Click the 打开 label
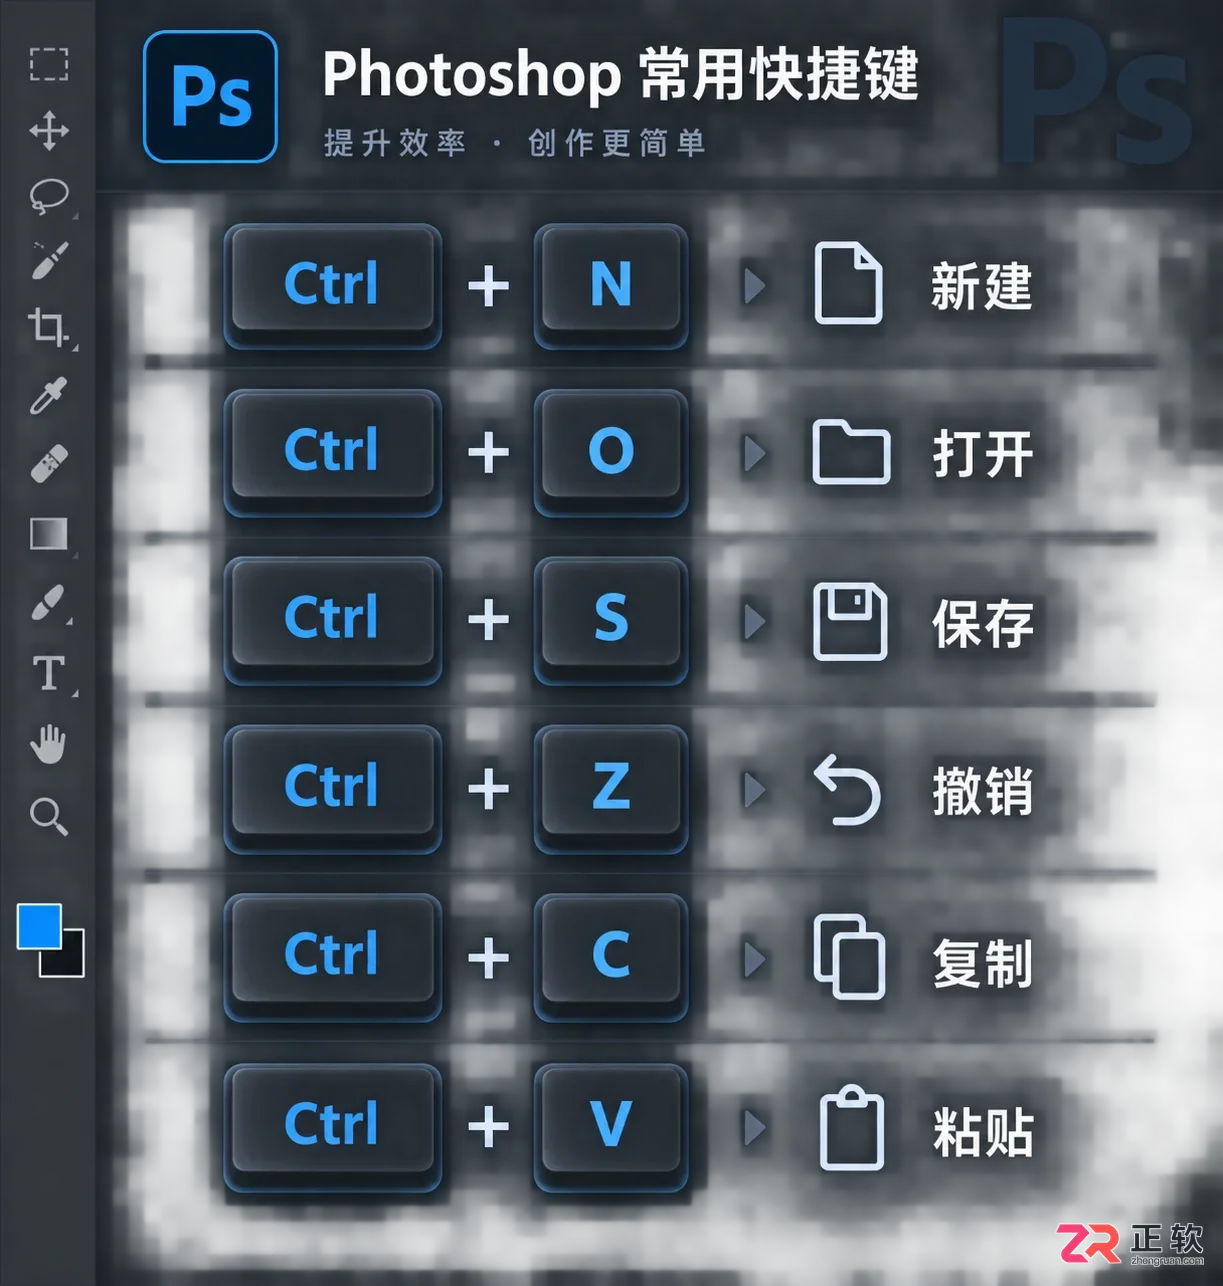 click(983, 454)
